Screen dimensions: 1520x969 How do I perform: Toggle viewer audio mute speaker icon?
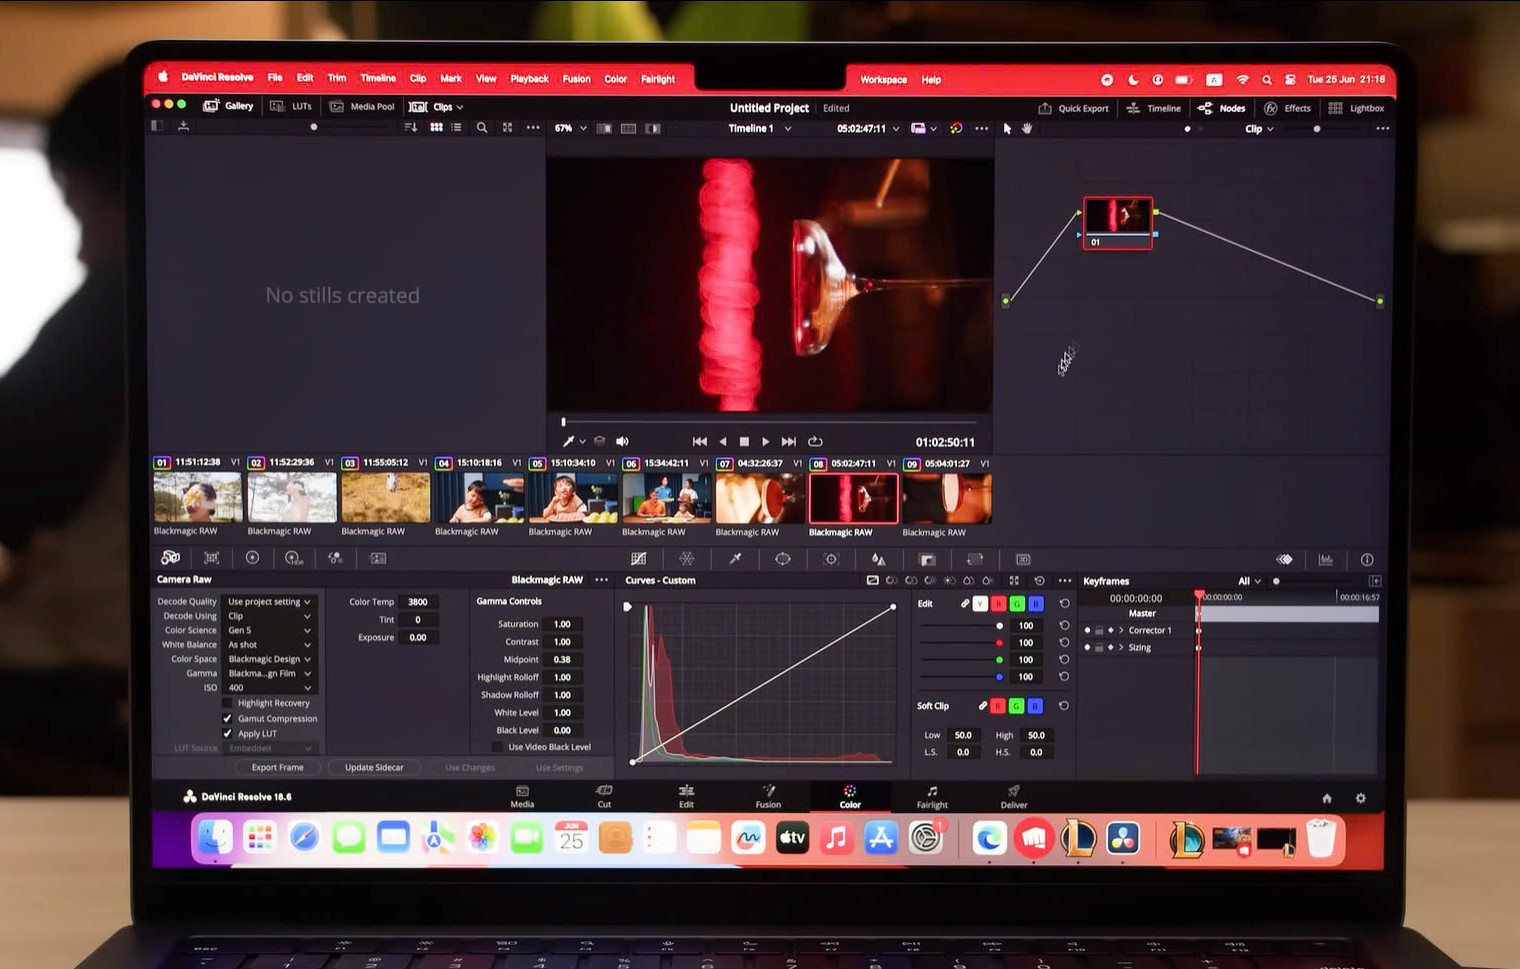coord(622,441)
